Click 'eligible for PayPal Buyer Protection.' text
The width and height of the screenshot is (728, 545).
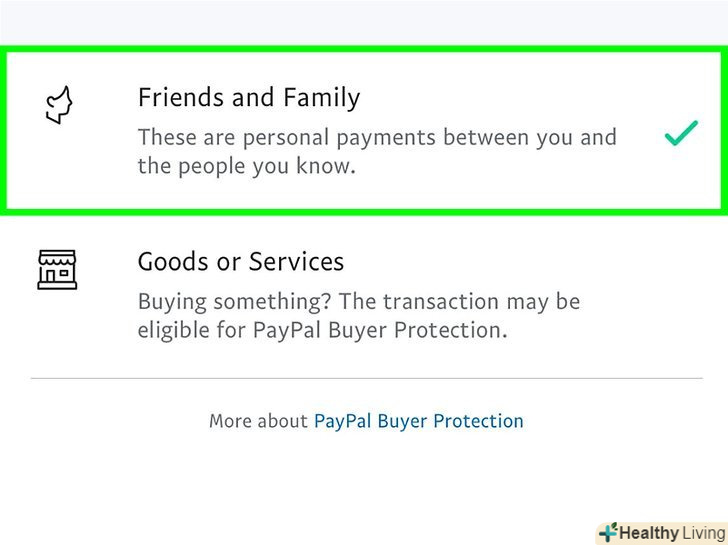pos(322,330)
